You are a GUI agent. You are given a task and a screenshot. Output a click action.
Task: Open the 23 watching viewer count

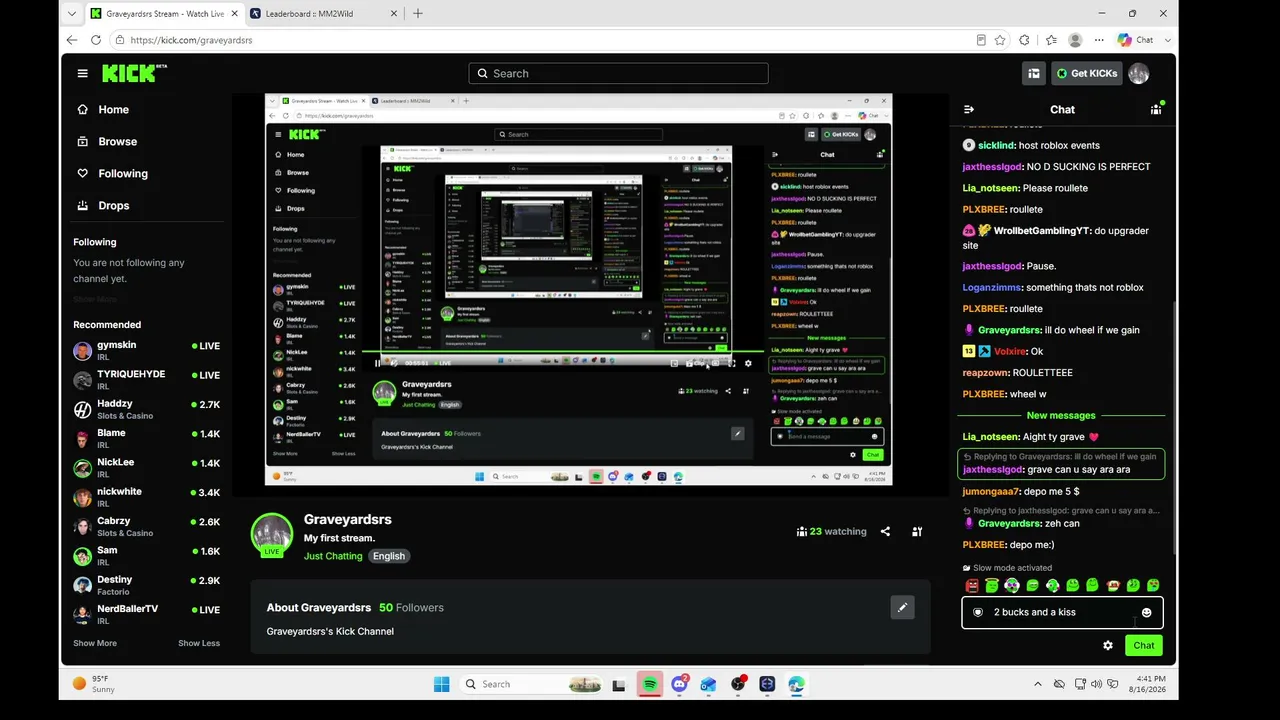[x=831, y=531]
